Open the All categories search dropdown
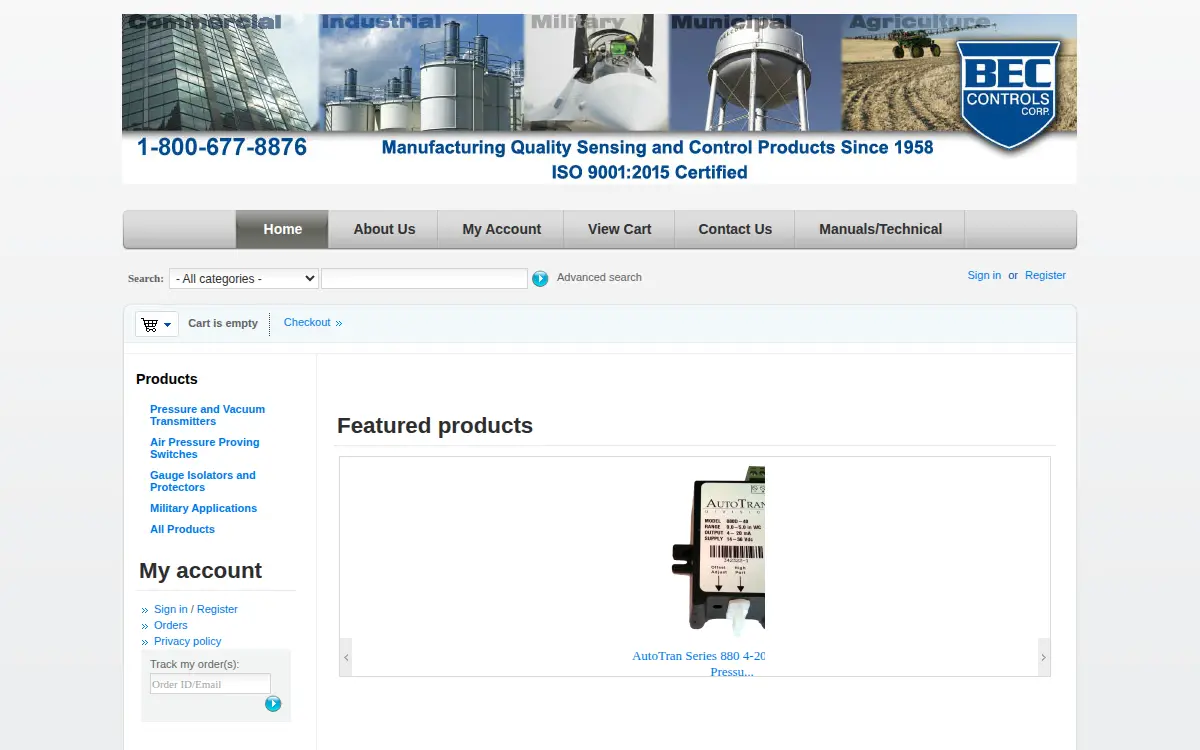The width and height of the screenshot is (1200, 750). [x=244, y=279]
